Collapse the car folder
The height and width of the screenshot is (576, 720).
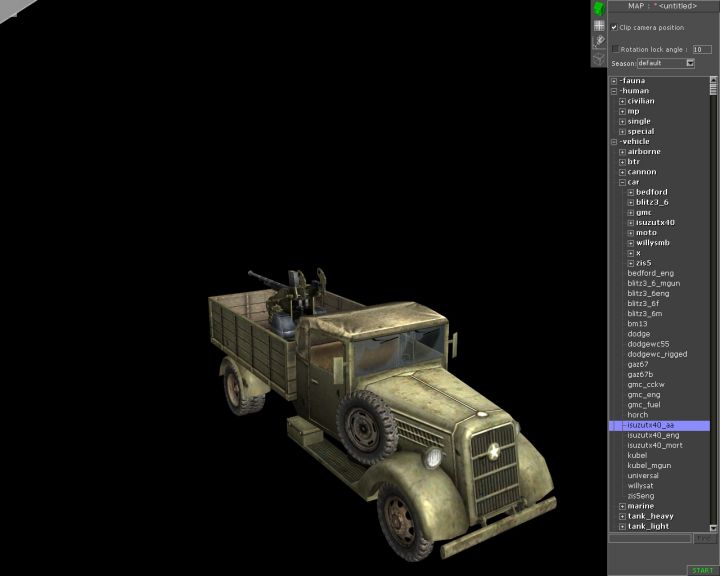pyautogui.click(x=622, y=182)
